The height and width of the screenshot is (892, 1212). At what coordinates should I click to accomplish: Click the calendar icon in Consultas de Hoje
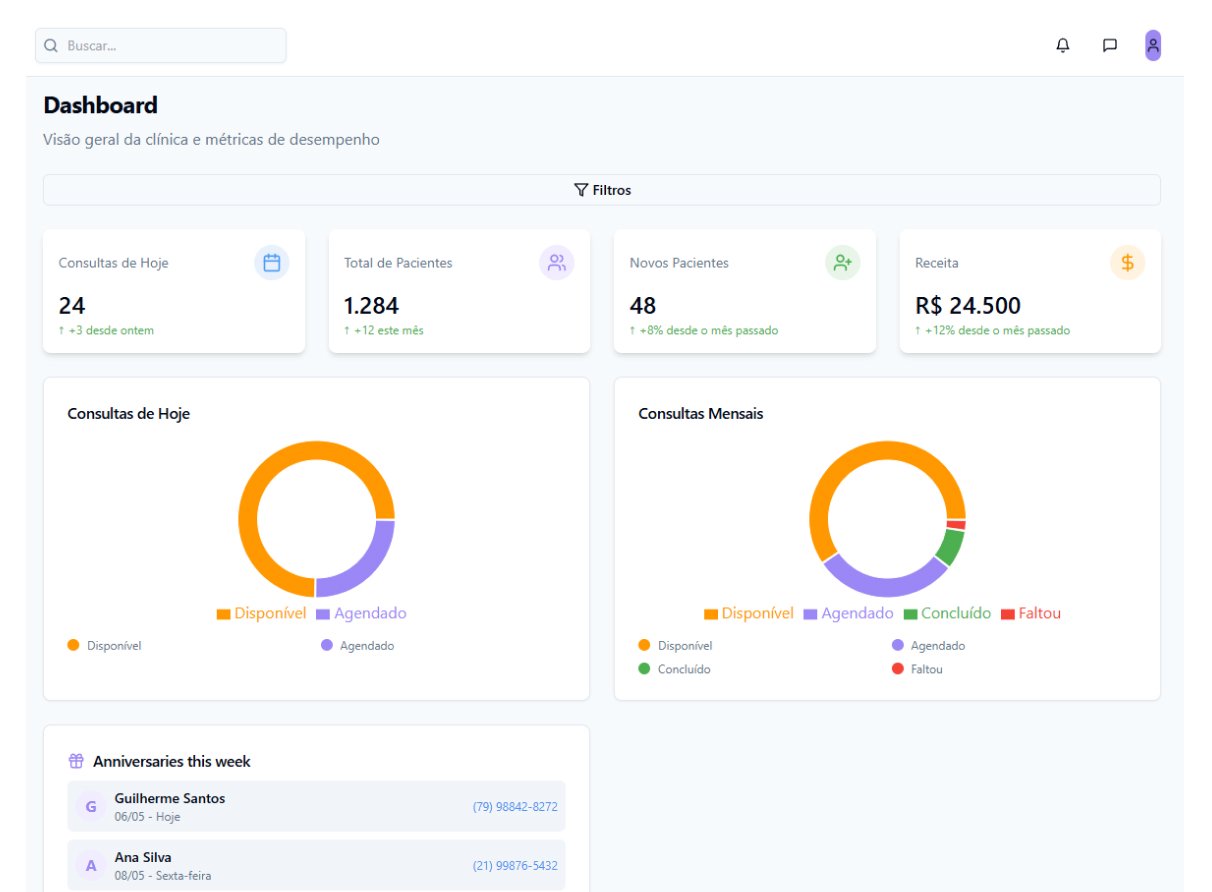[x=271, y=263]
